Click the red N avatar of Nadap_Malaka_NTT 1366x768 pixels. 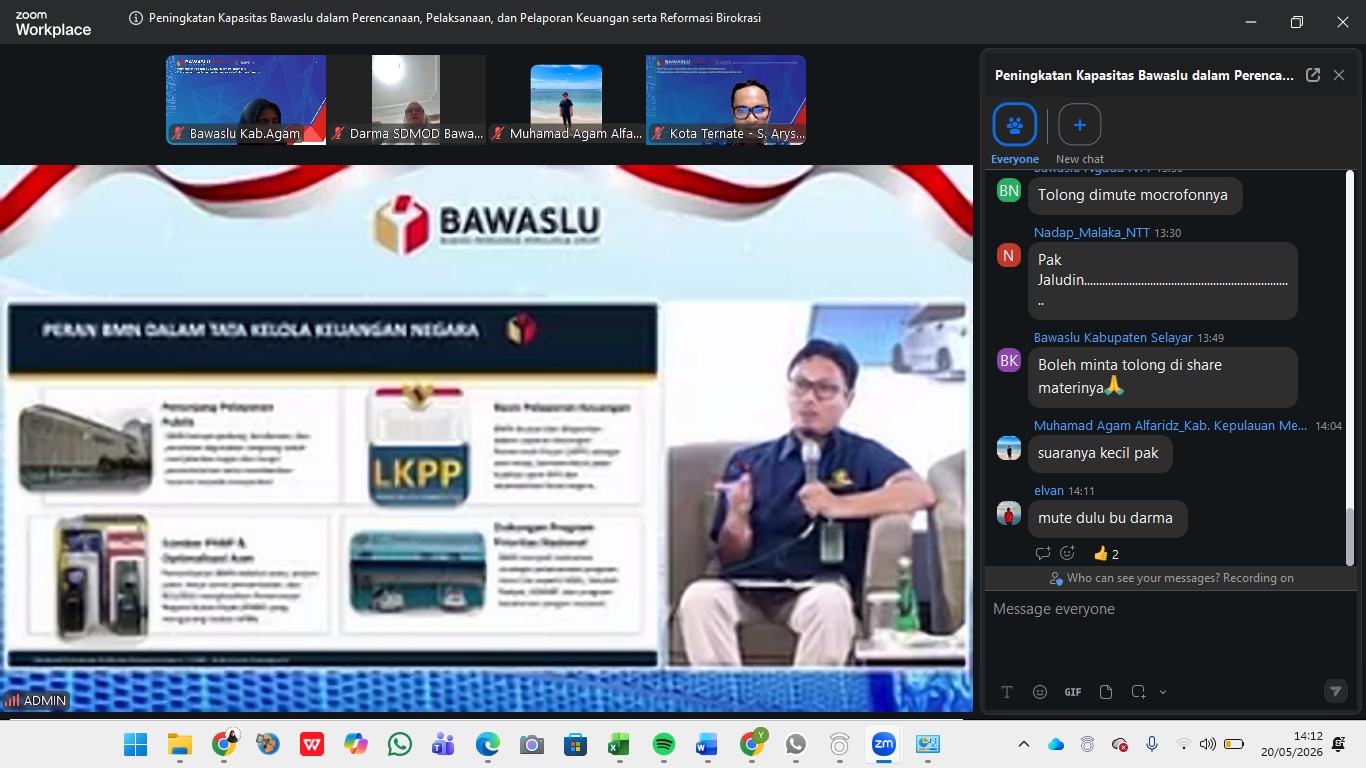click(1009, 255)
